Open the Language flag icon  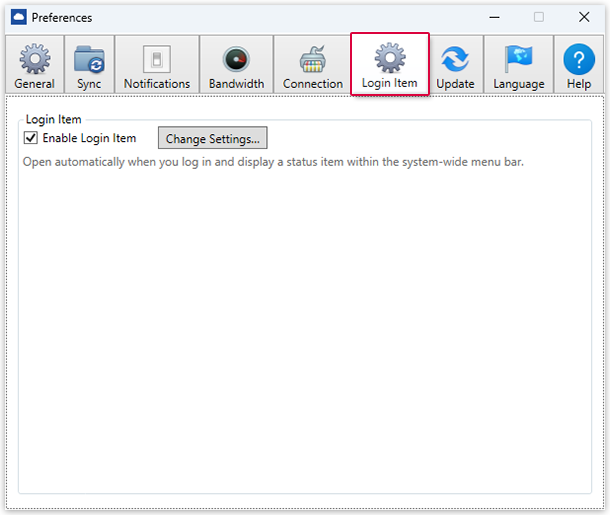point(519,59)
